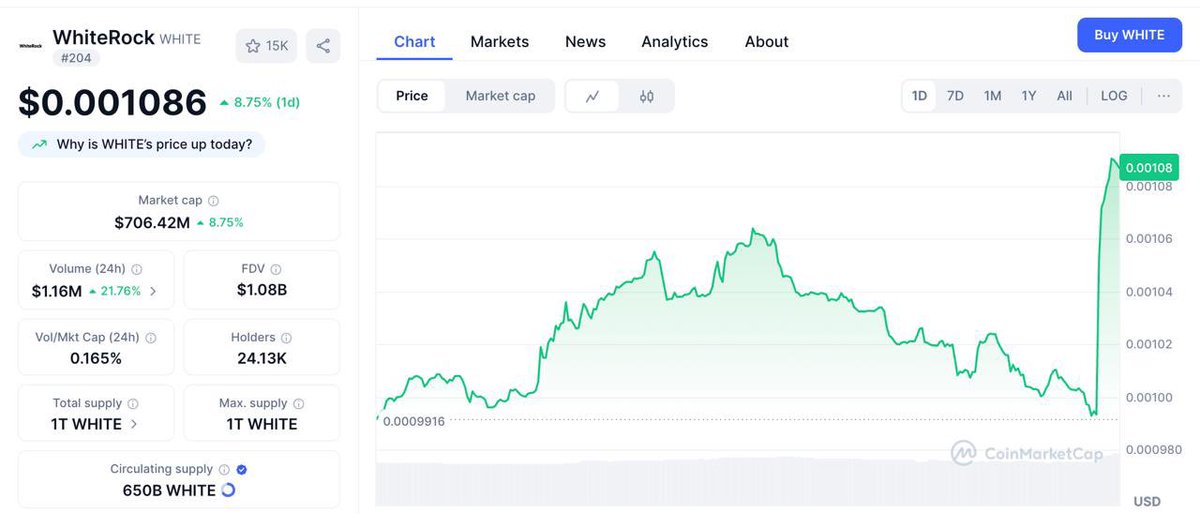Click the current price label 0.00108 on chart
The width and height of the screenshot is (1200, 514).
pyautogui.click(x=1148, y=167)
